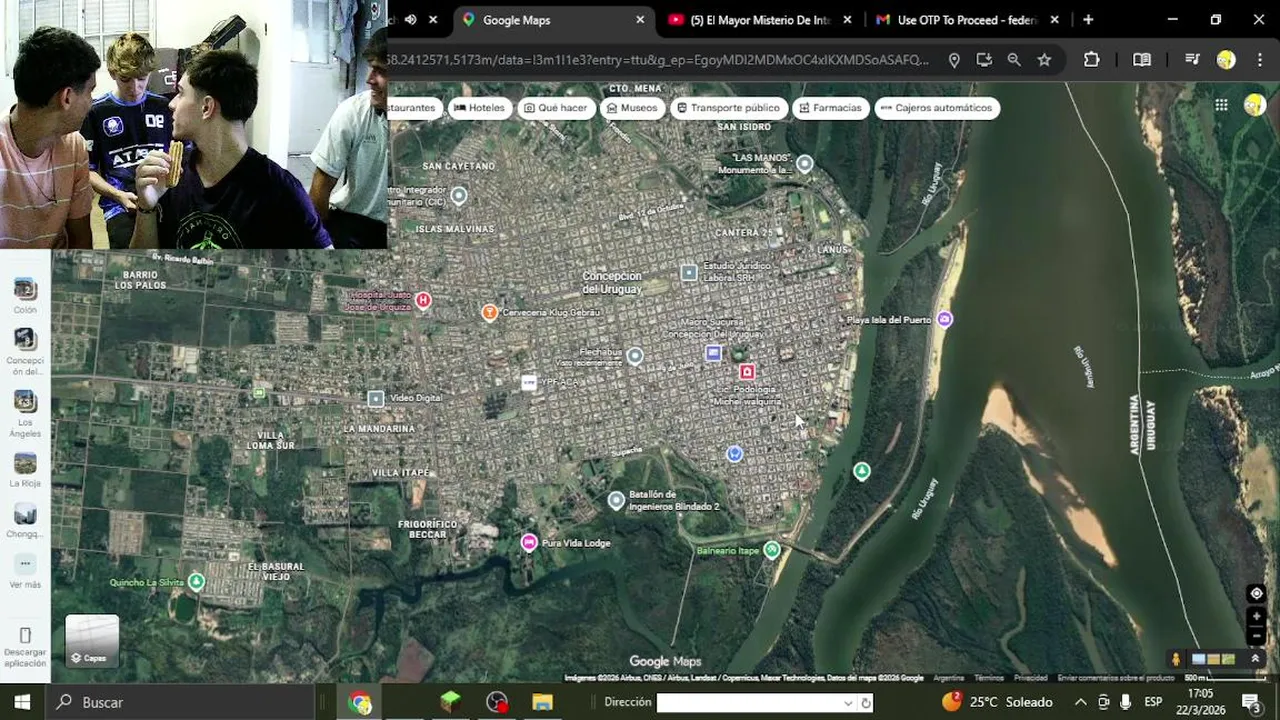Open recent Chongq... entry

pos(25,522)
